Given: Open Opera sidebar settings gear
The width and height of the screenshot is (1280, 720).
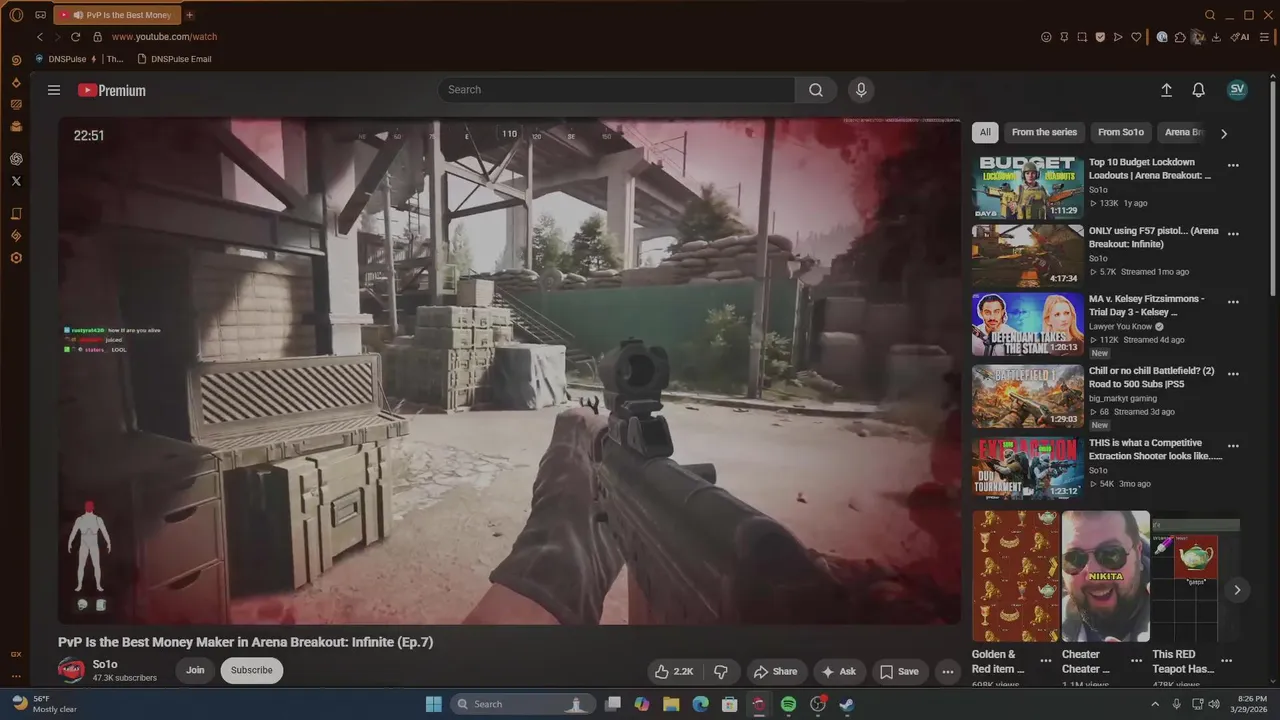Looking at the screenshot, I should [x=16, y=258].
